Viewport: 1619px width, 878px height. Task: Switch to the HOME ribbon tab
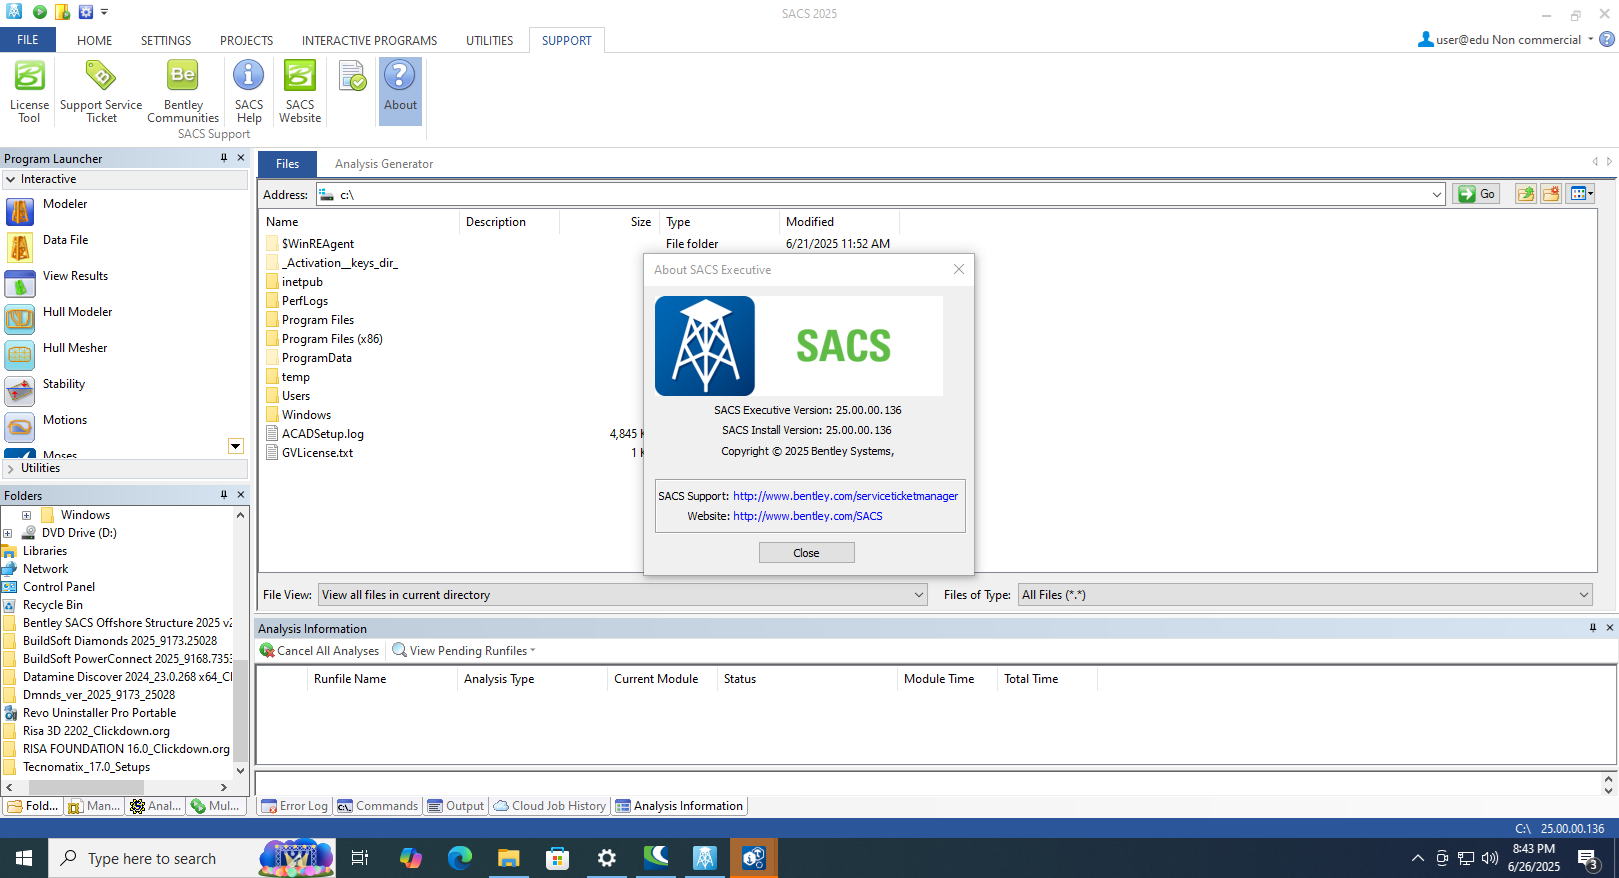pyautogui.click(x=94, y=41)
